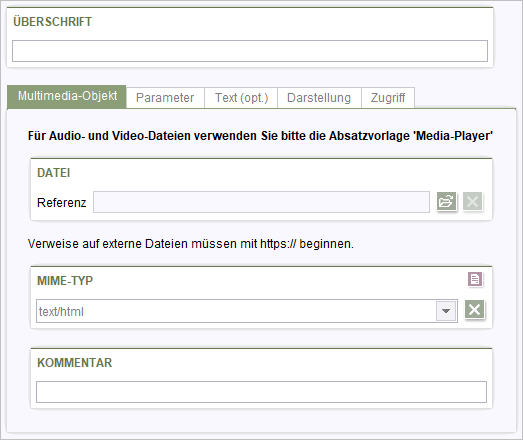This screenshot has height=440, width=523.
Task: Click inside the Referenz text field
Action: pos(261,202)
